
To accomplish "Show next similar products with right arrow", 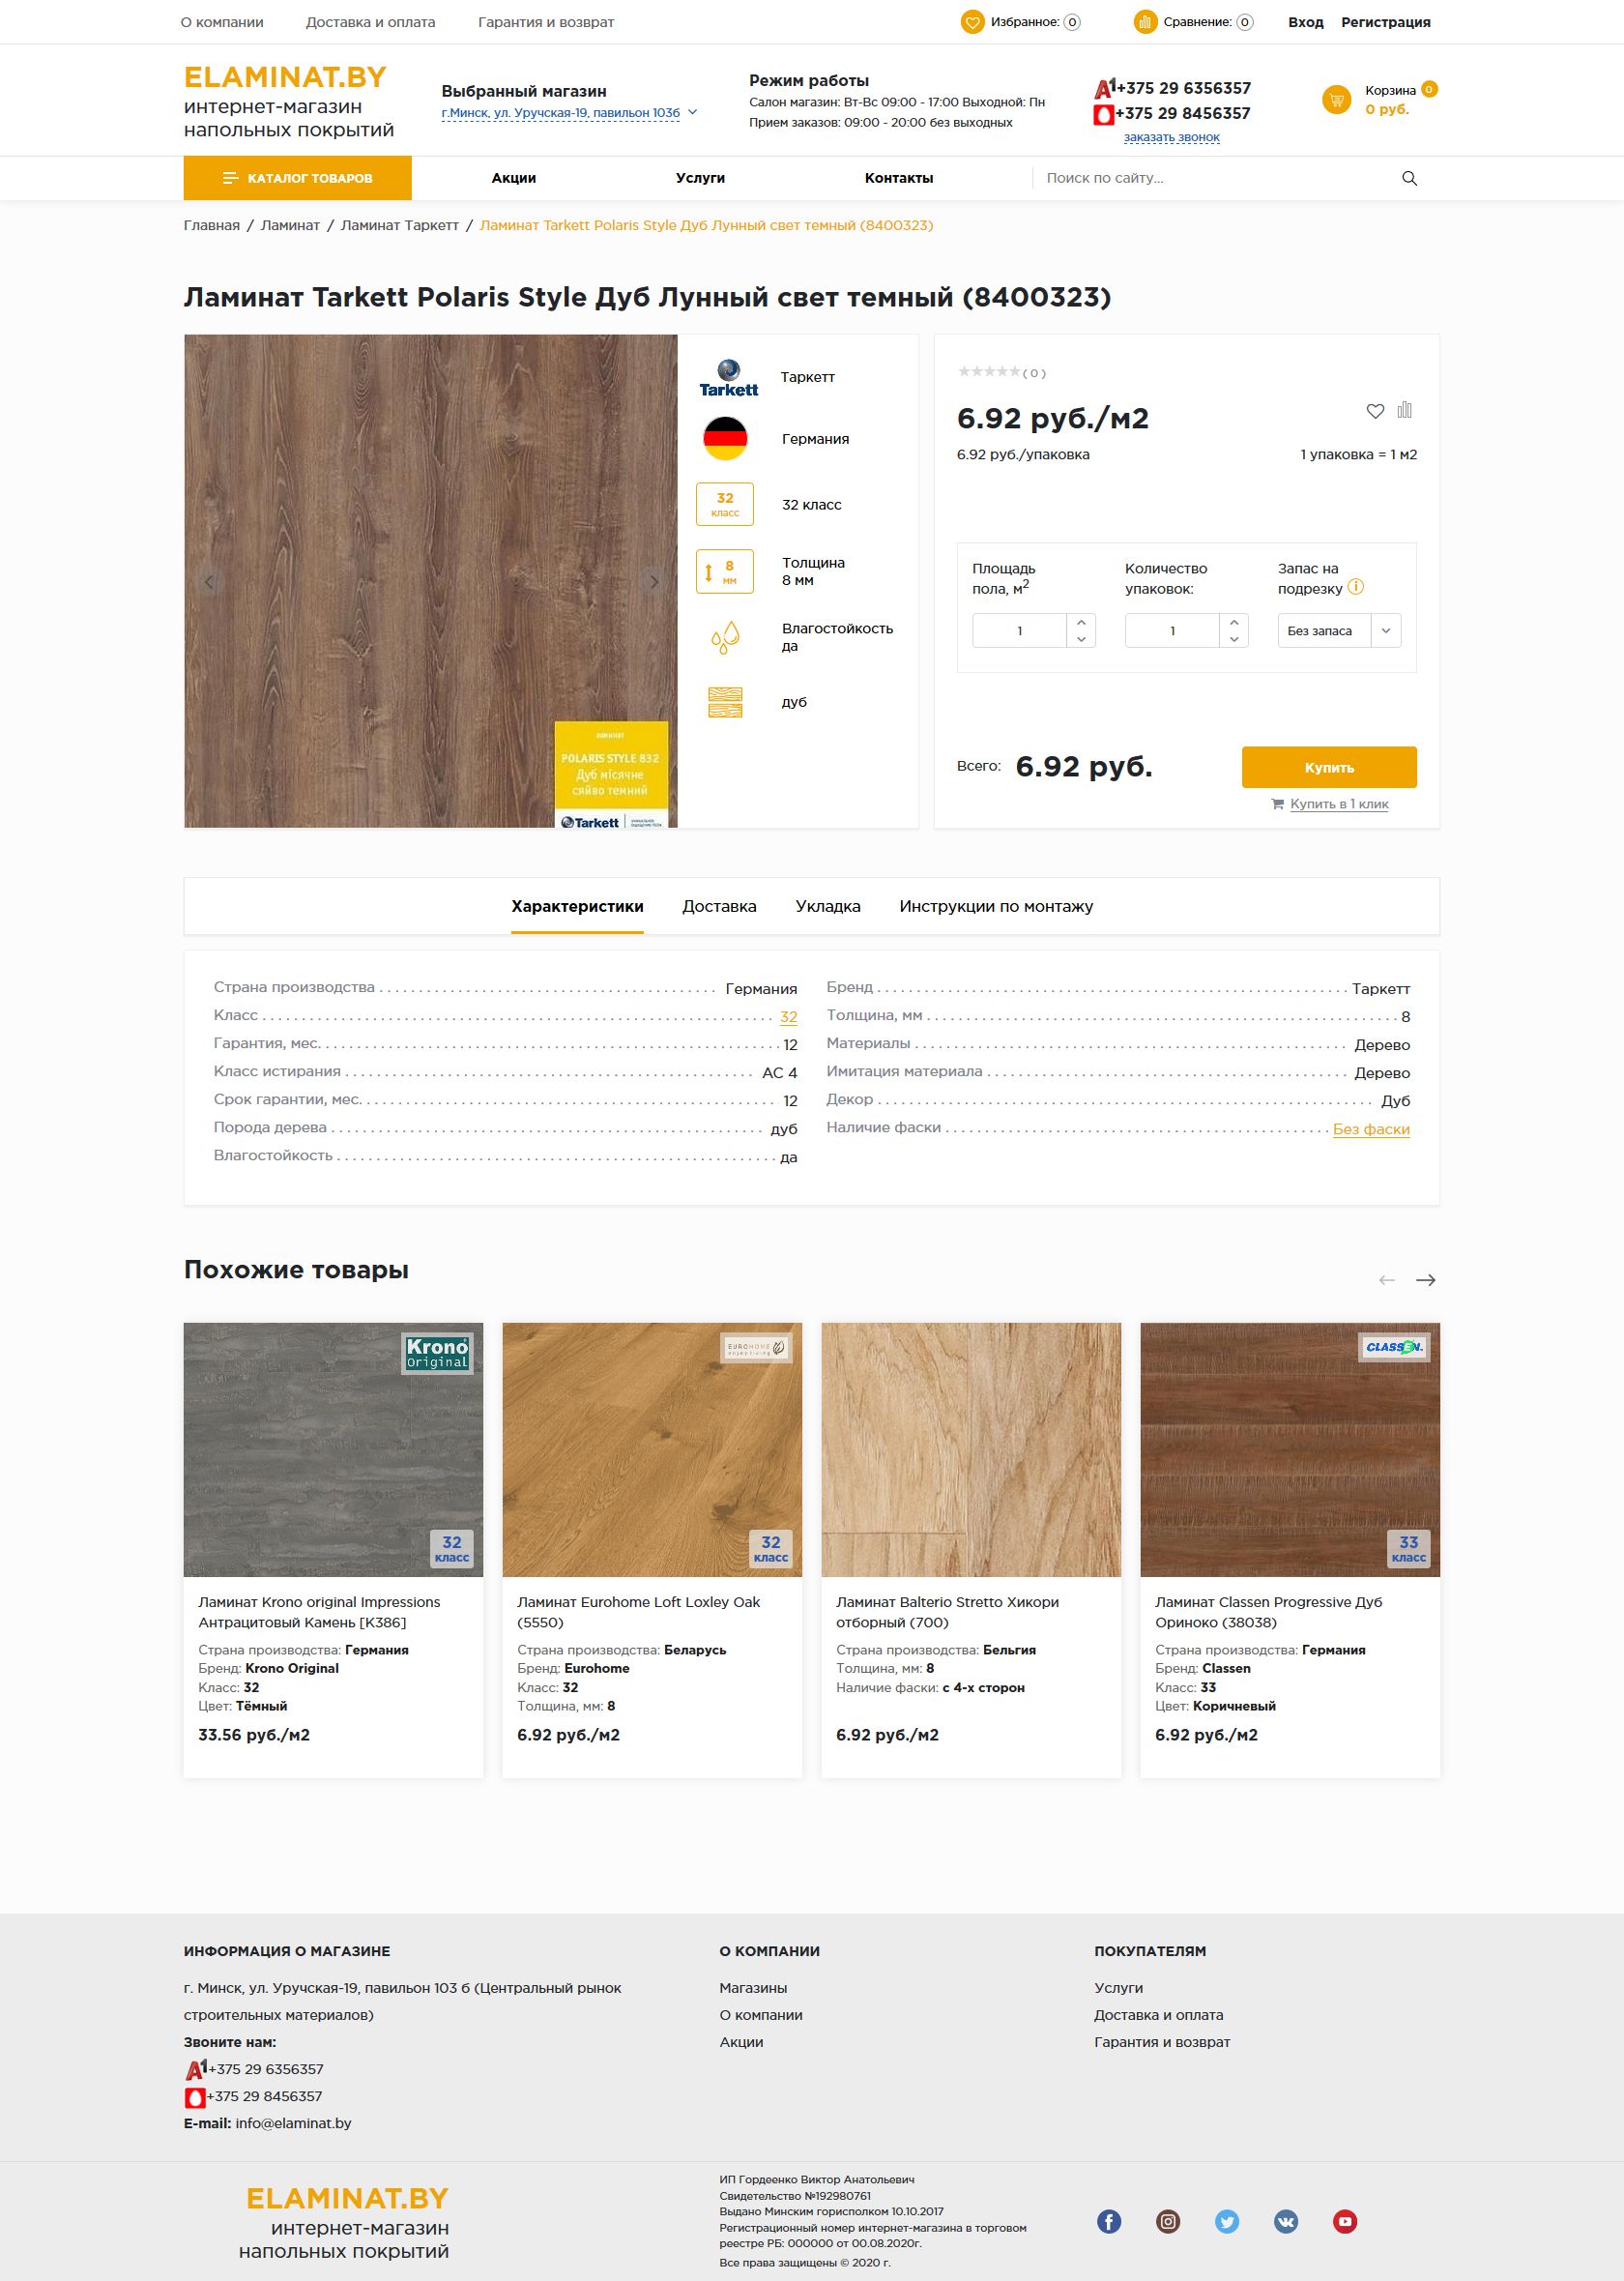I will coord(1426,1280).
